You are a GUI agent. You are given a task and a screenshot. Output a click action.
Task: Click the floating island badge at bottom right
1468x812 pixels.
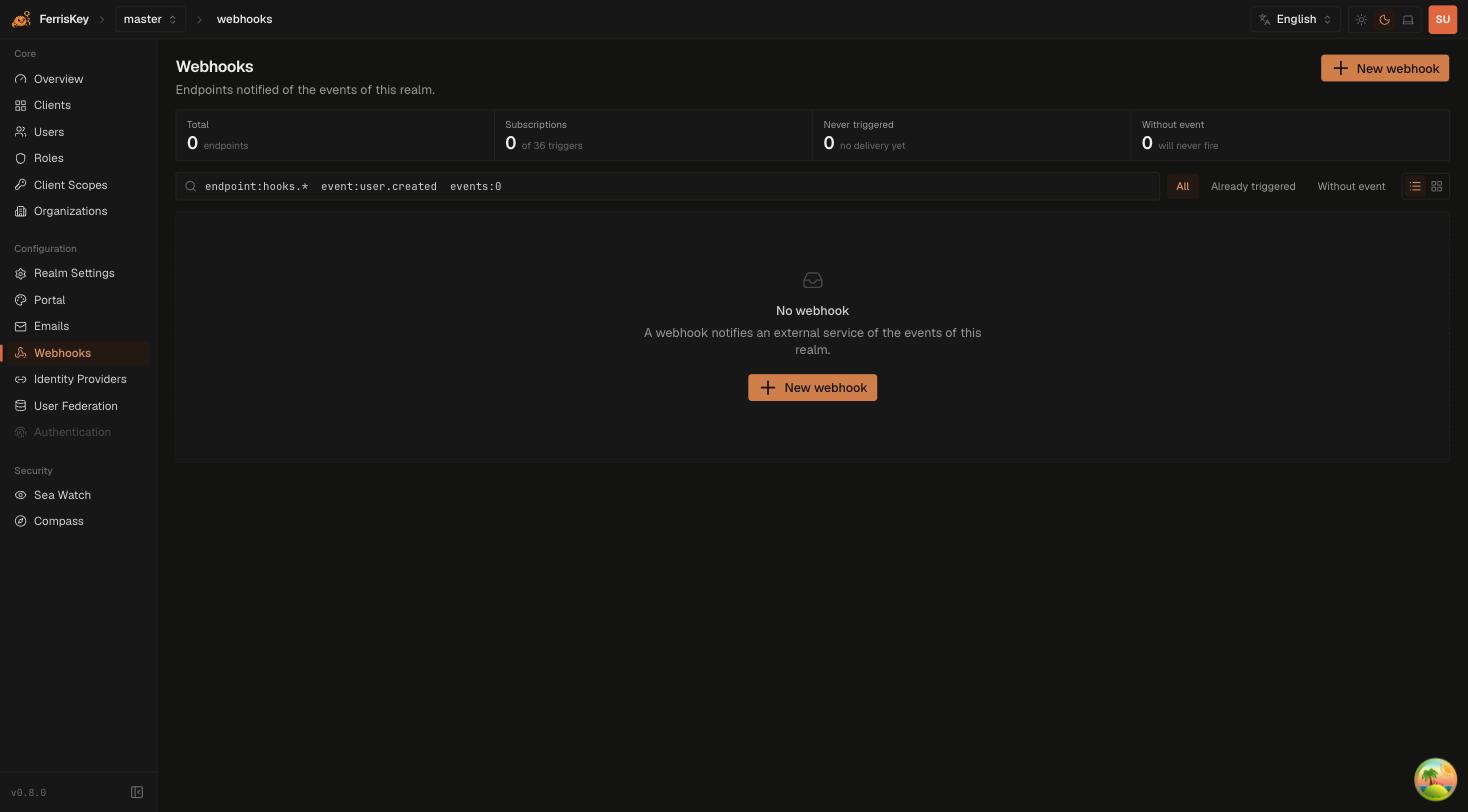pos(1435,780)
